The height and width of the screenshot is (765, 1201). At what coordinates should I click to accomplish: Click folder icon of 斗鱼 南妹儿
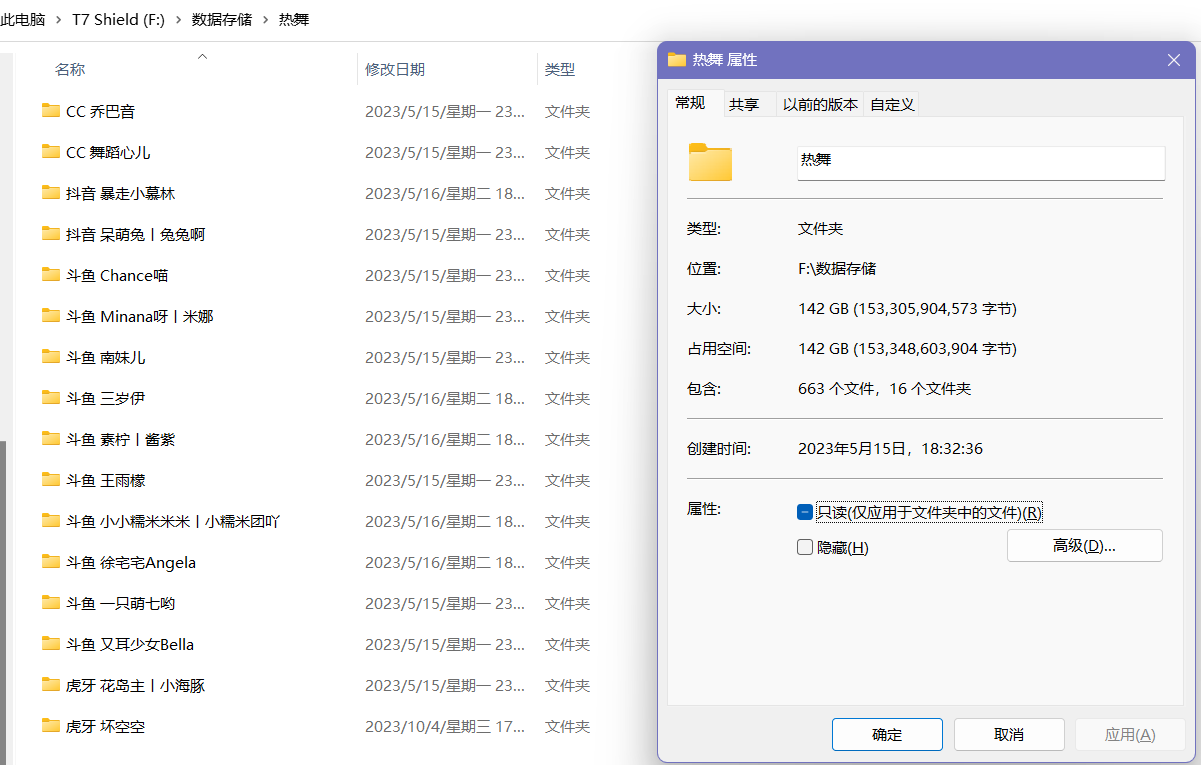tap(51, 357)
